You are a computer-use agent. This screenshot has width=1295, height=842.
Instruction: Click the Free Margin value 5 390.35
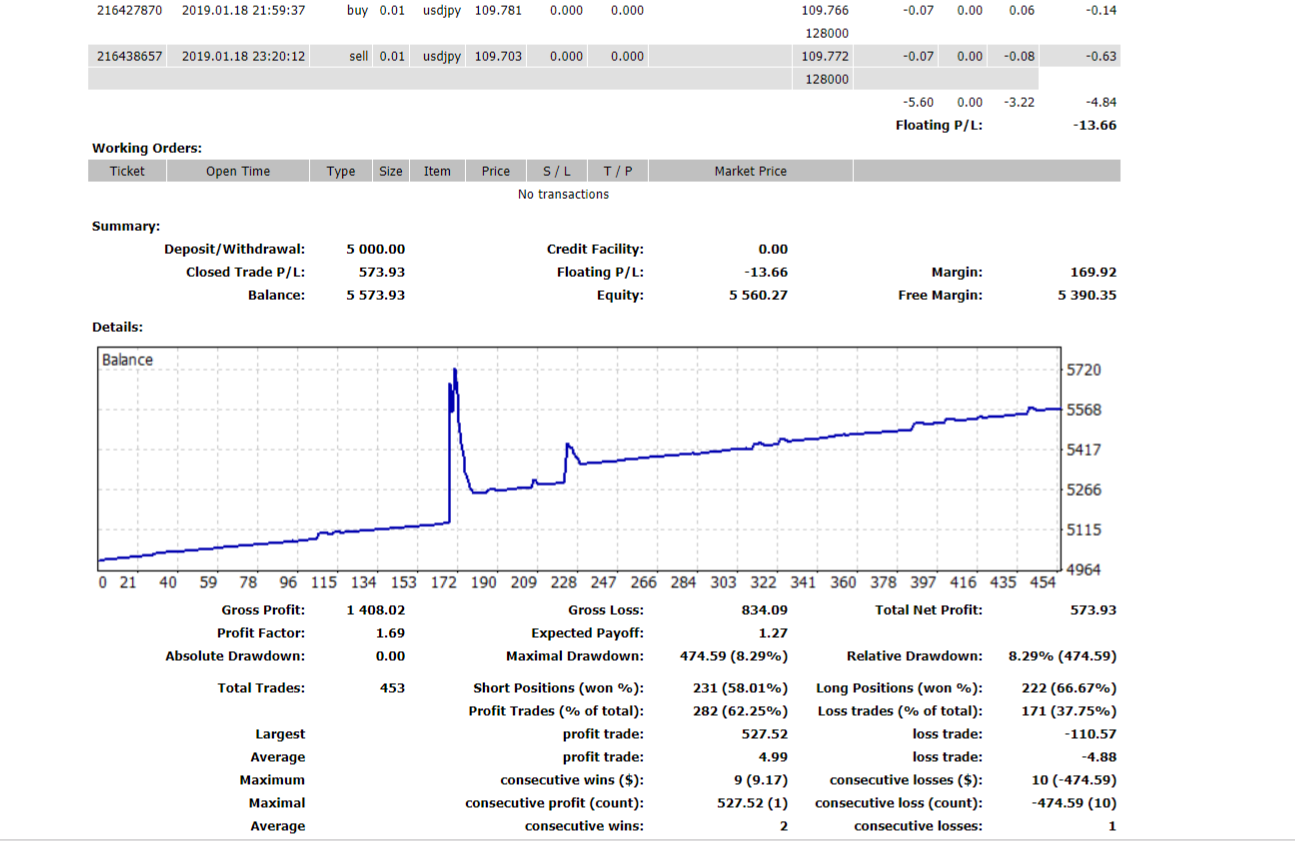pos(1088,295)
